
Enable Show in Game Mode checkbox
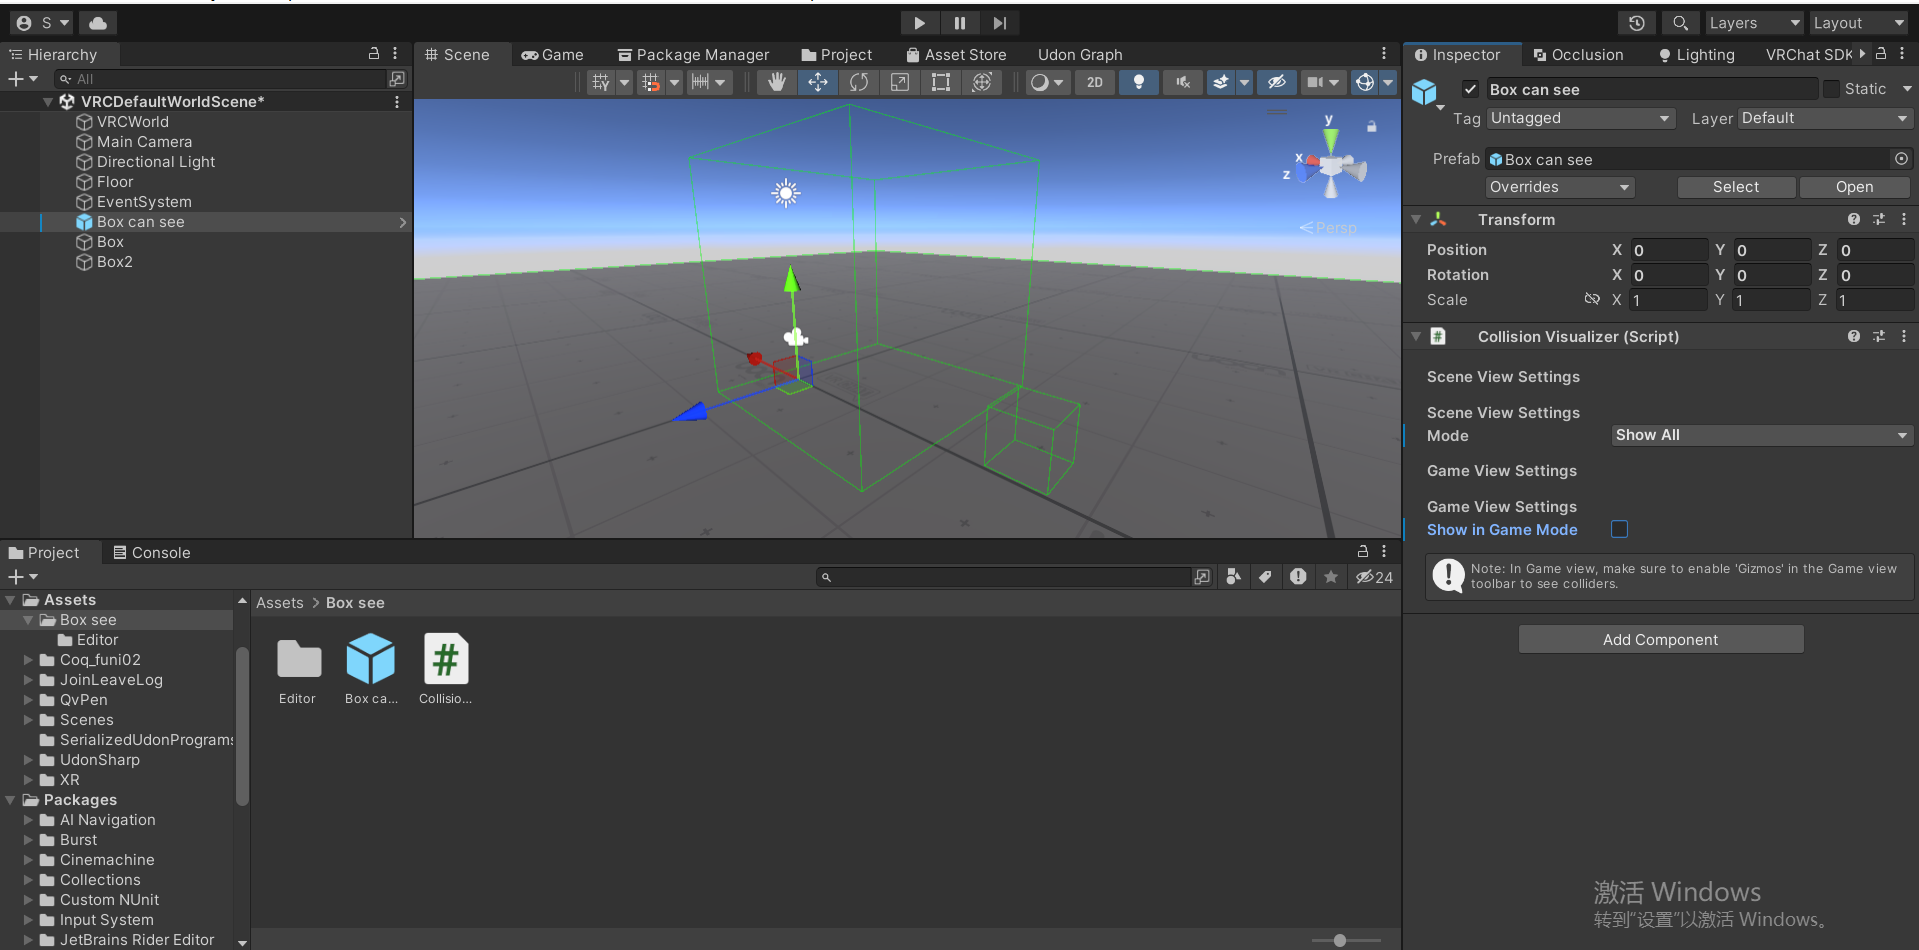pyautogui.click(x=1619, y=529)
